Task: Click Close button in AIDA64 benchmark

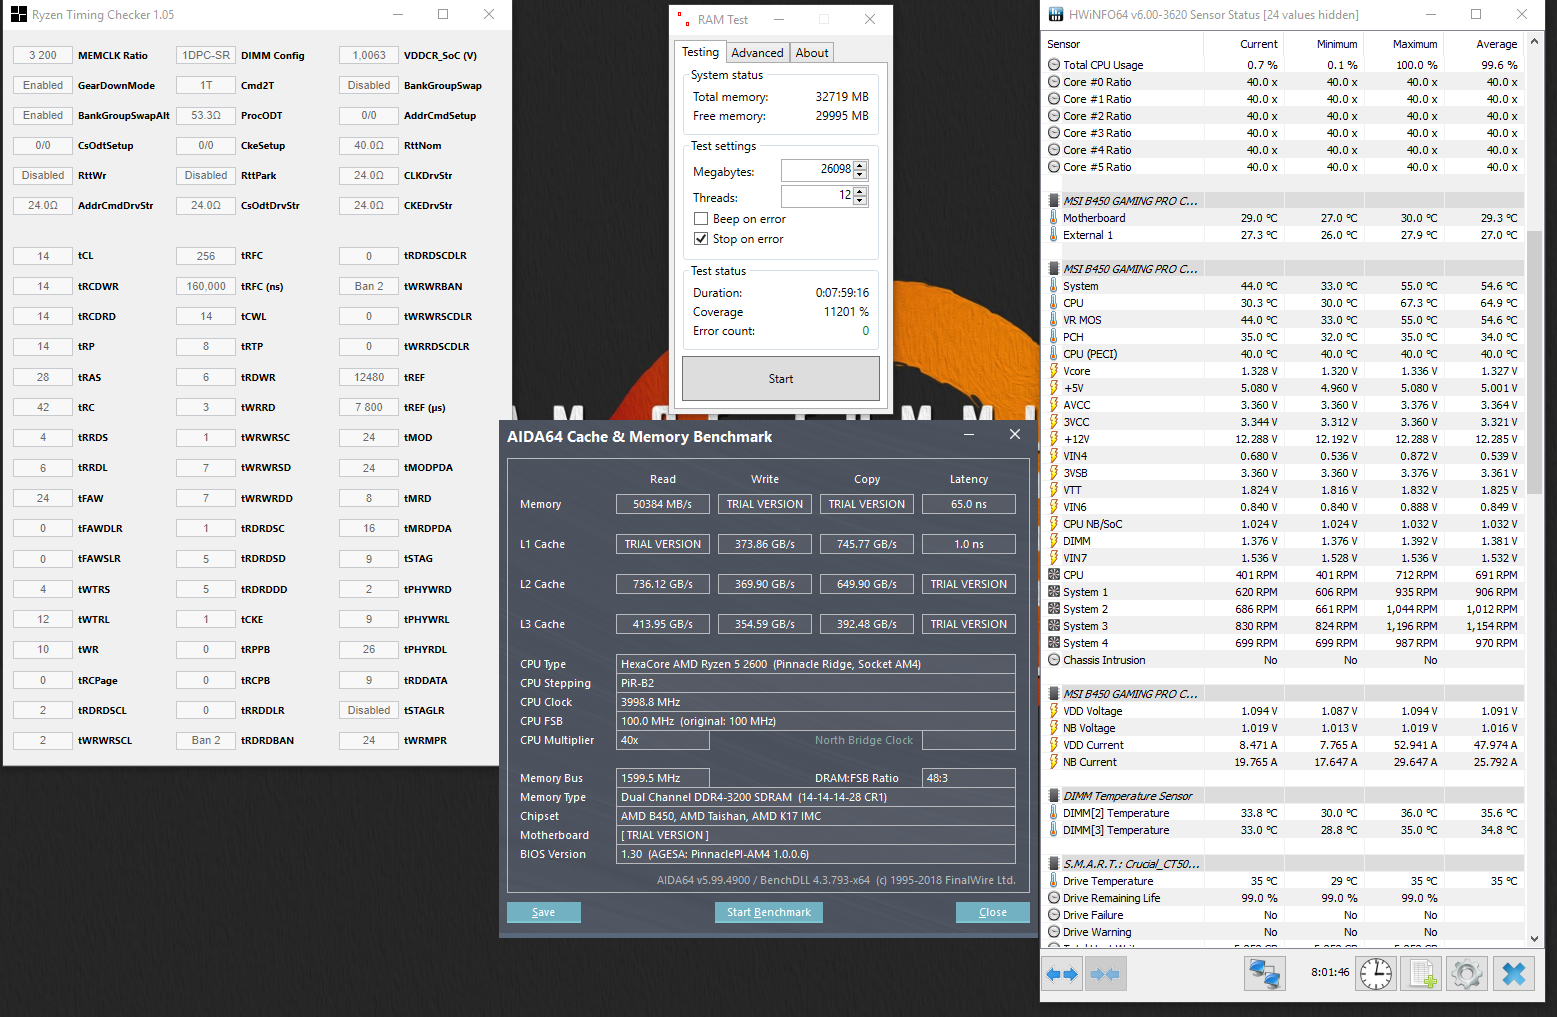Action: click(993, 912)
